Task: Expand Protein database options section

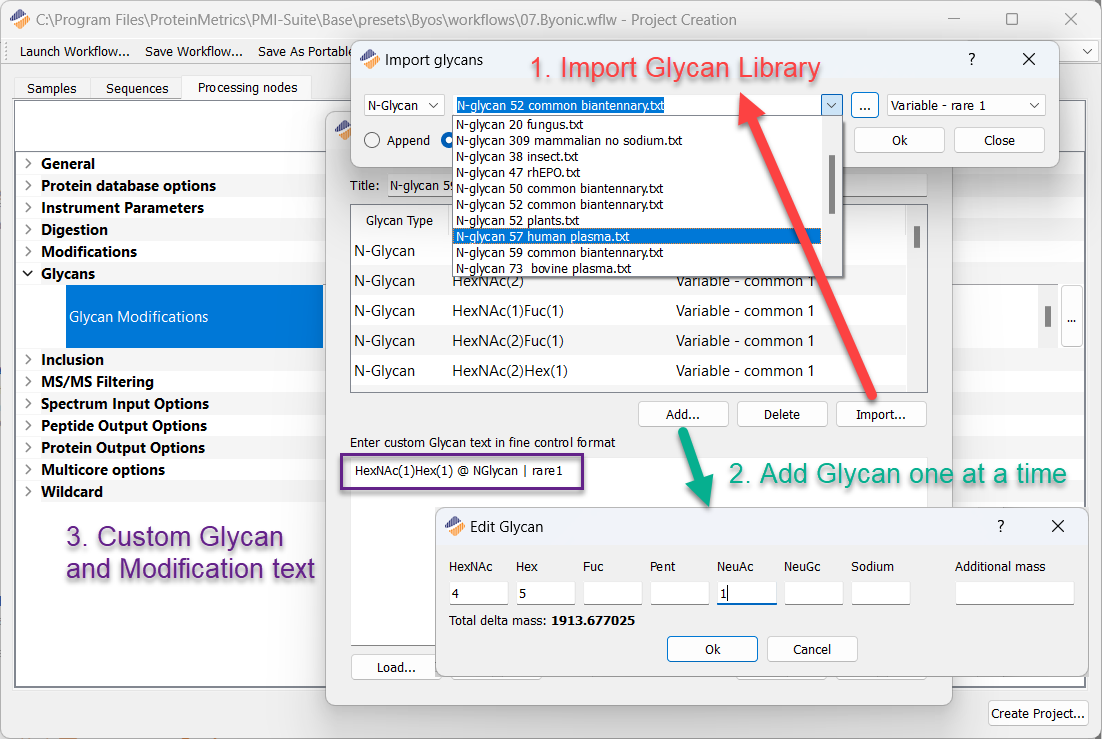Action: pyautogui.click(x=28, y=186)
